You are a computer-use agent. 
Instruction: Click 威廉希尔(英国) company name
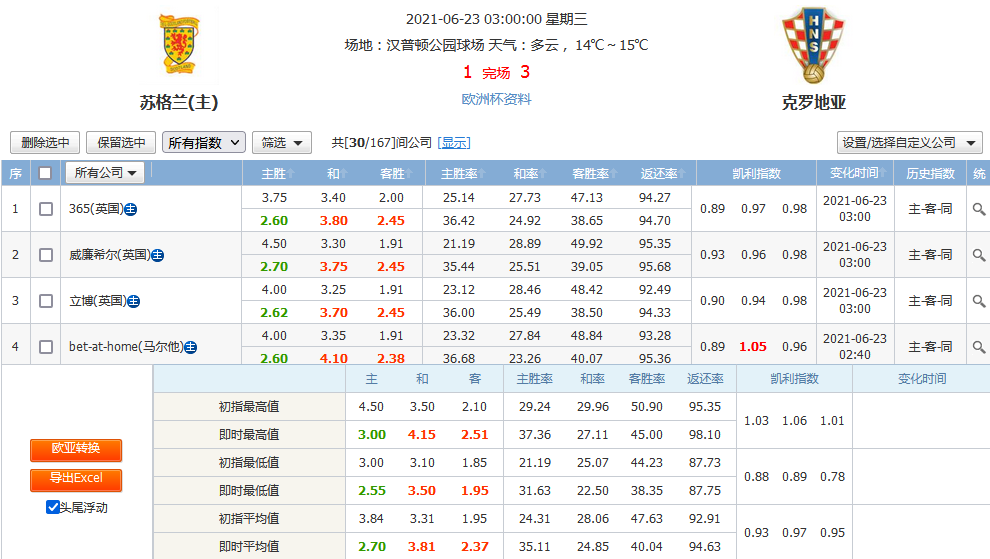pos(109,255)
